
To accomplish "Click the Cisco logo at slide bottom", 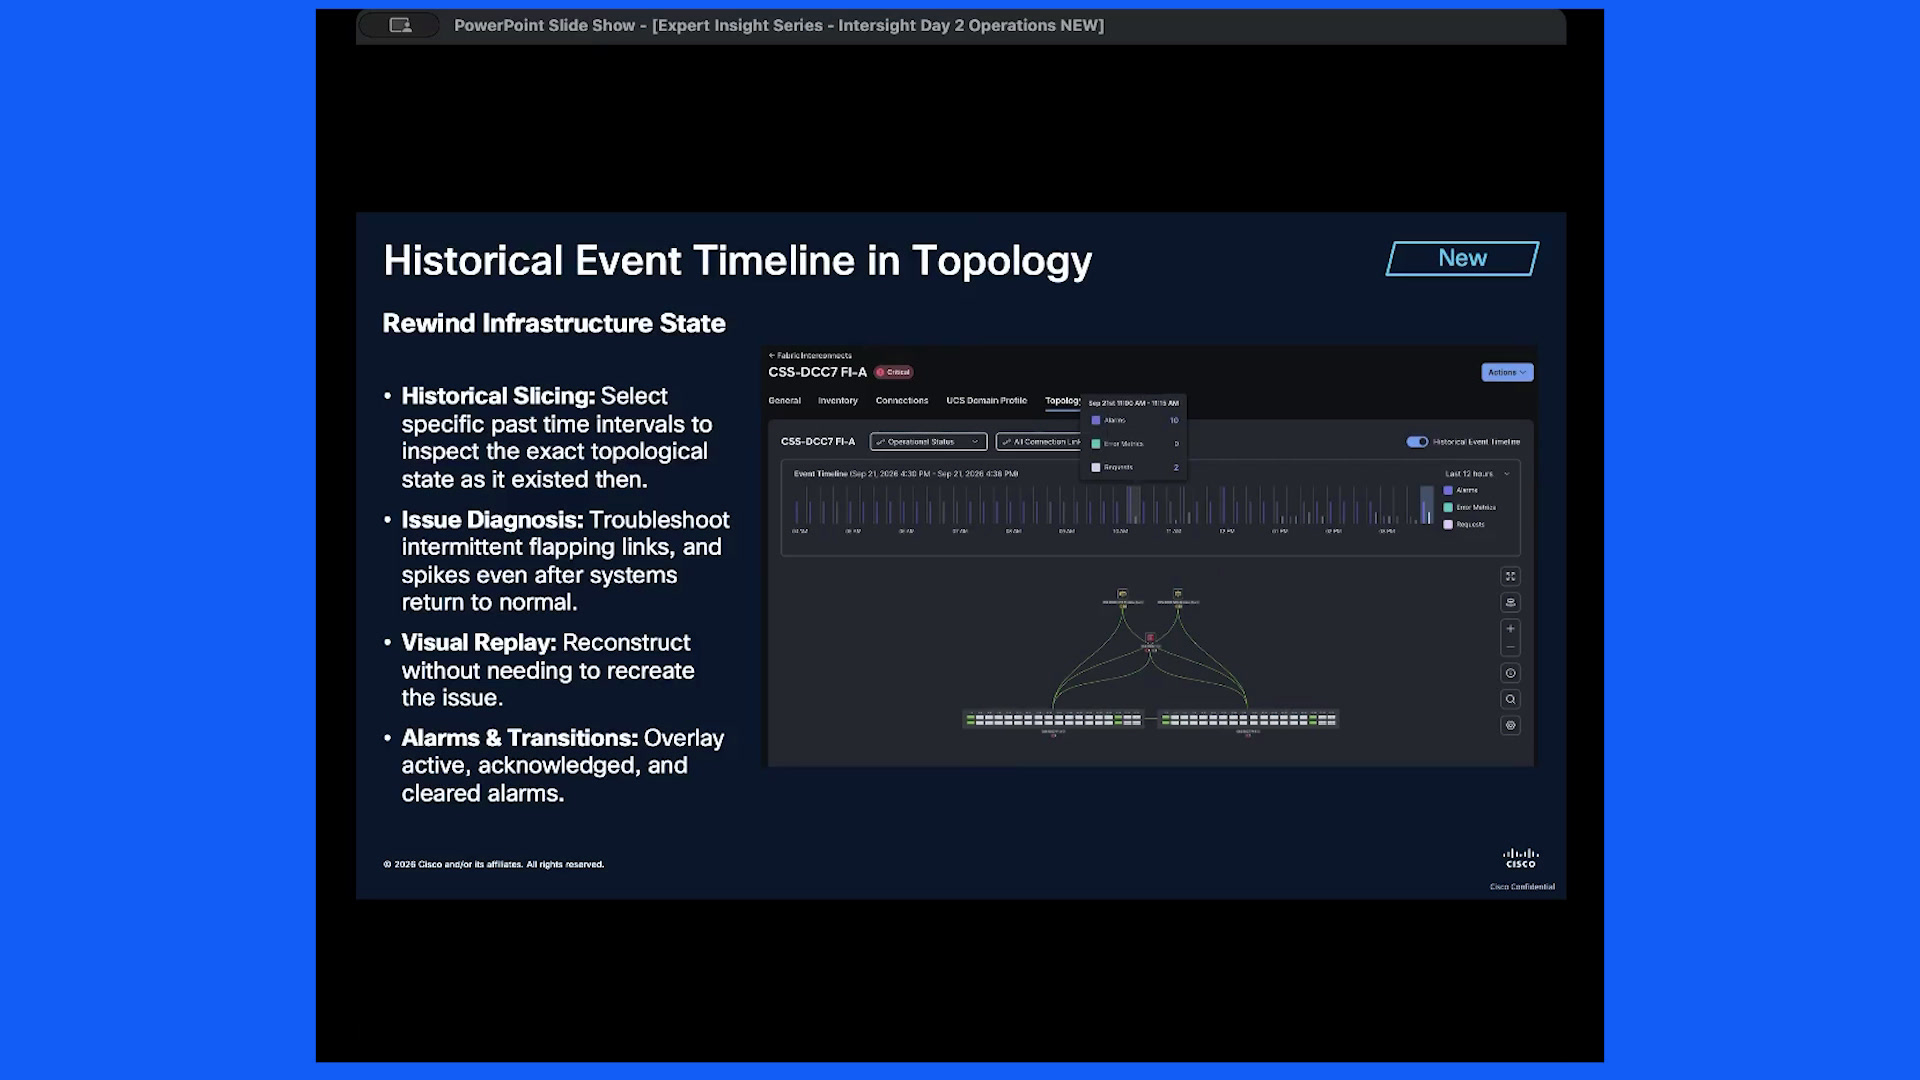I will (1521, 858).
